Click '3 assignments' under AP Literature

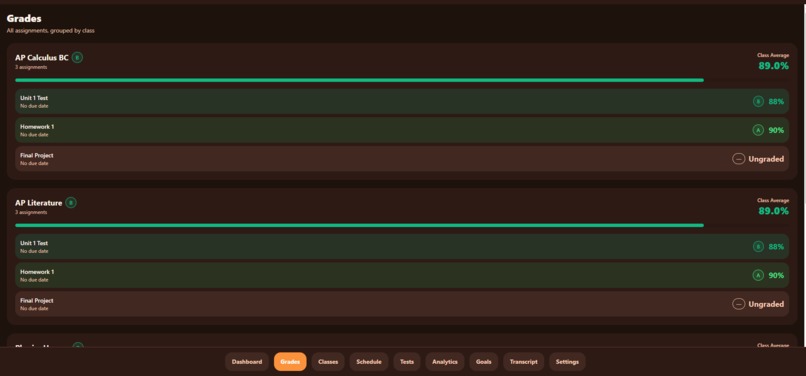(x=31, y=212)
